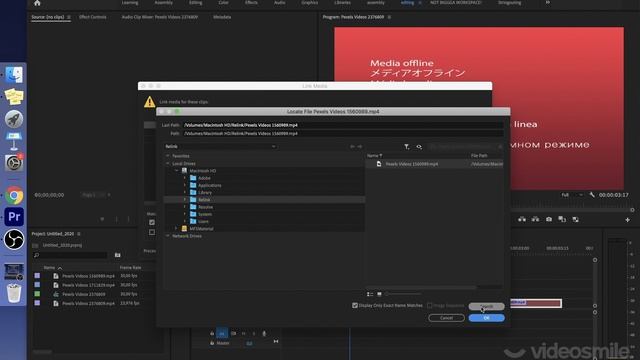
Task: Open Program monitor wrench settings
Action: (x=592, y=195)
